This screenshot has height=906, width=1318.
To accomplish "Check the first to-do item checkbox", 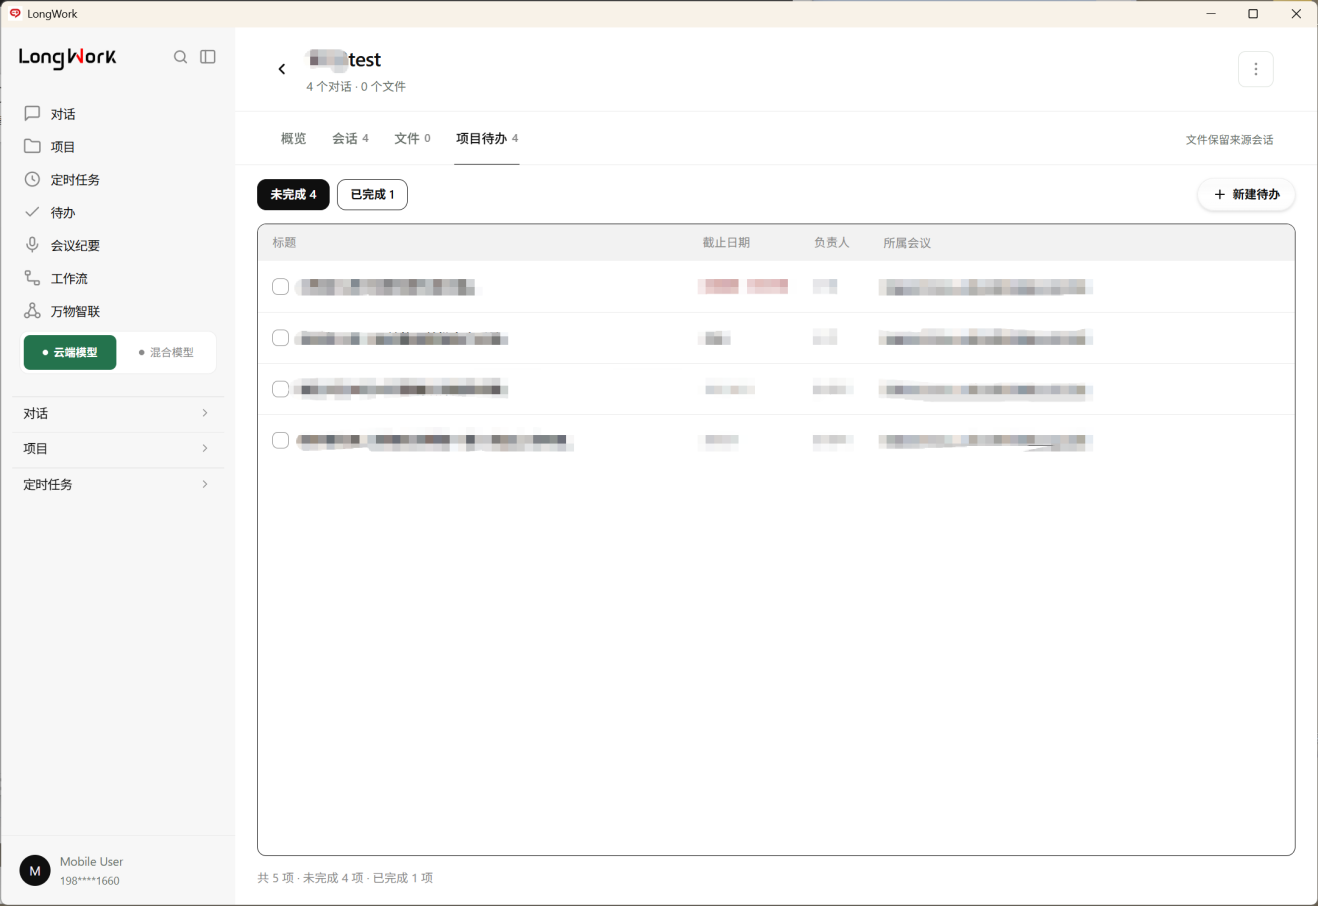I will (x=280, y=287).
